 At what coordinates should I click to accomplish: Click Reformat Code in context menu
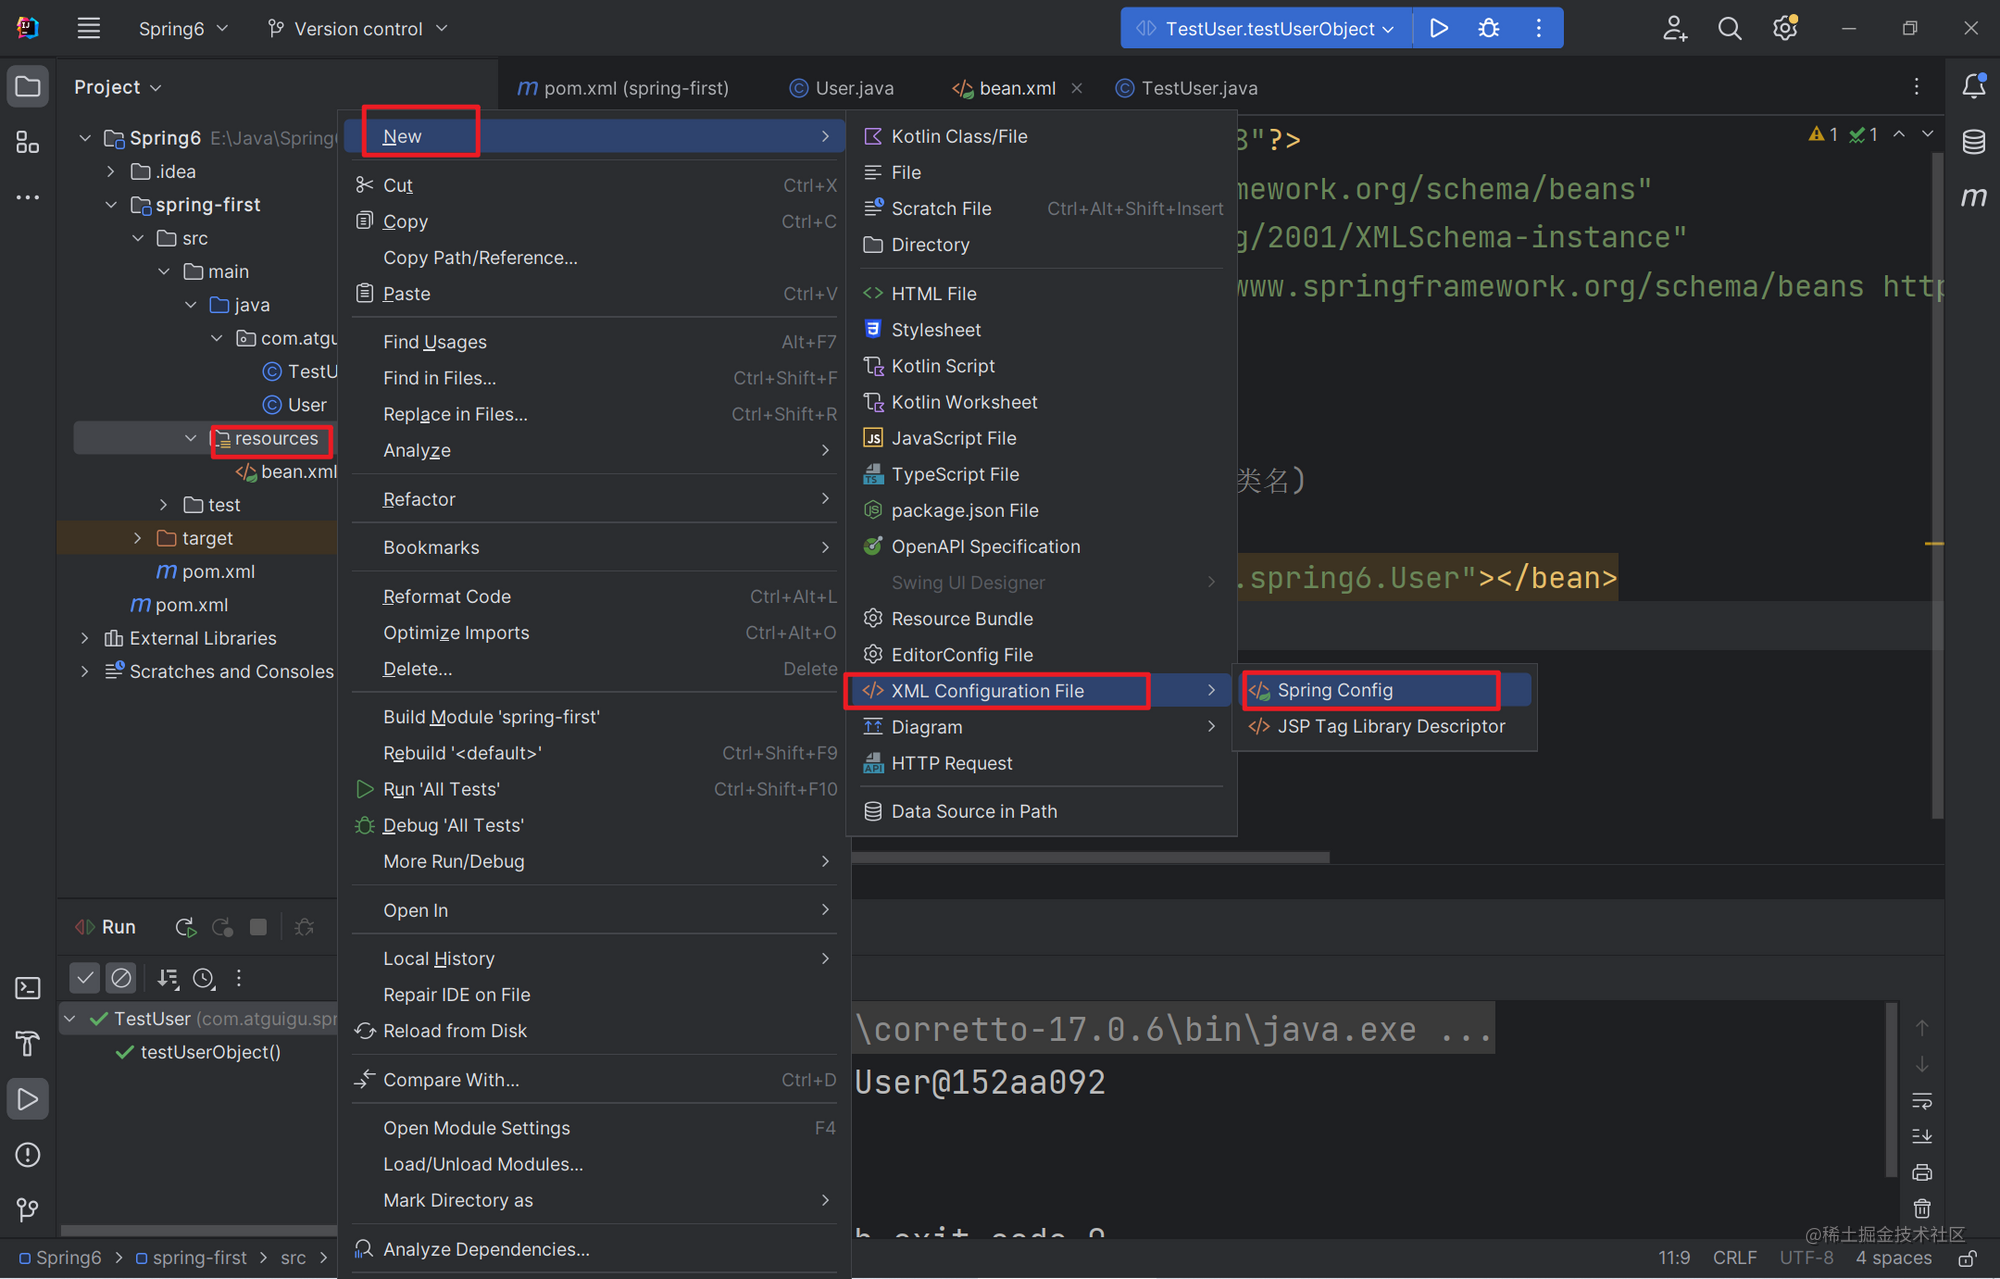446,596
